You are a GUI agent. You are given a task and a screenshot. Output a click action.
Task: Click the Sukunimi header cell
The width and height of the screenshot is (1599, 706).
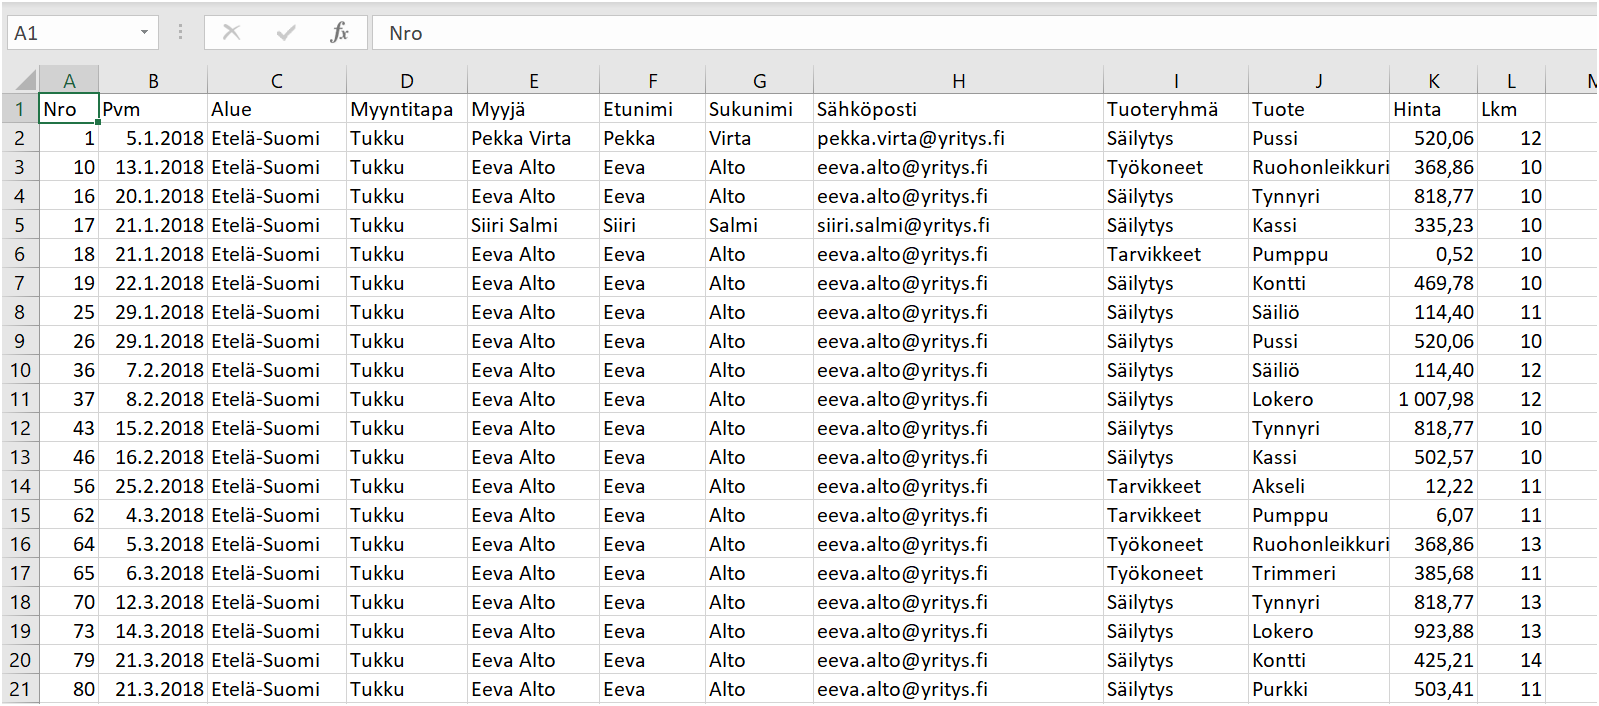[x=760, y=109]
